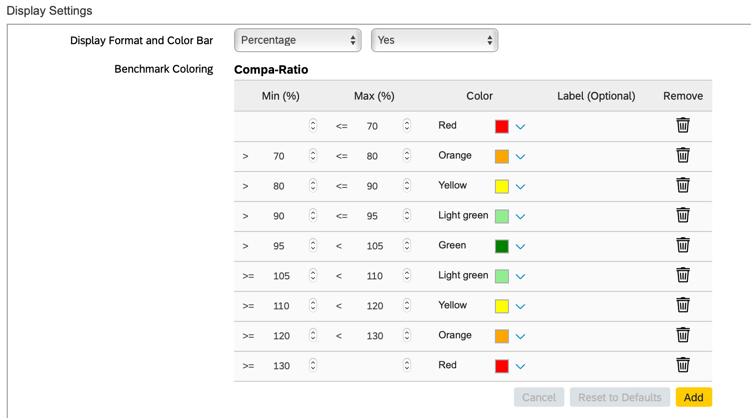Image resolution: width=751 pixels, height=418 pixels.
Task: Remove the Orange 70 to 80 row
Action: tap(682, 155)
